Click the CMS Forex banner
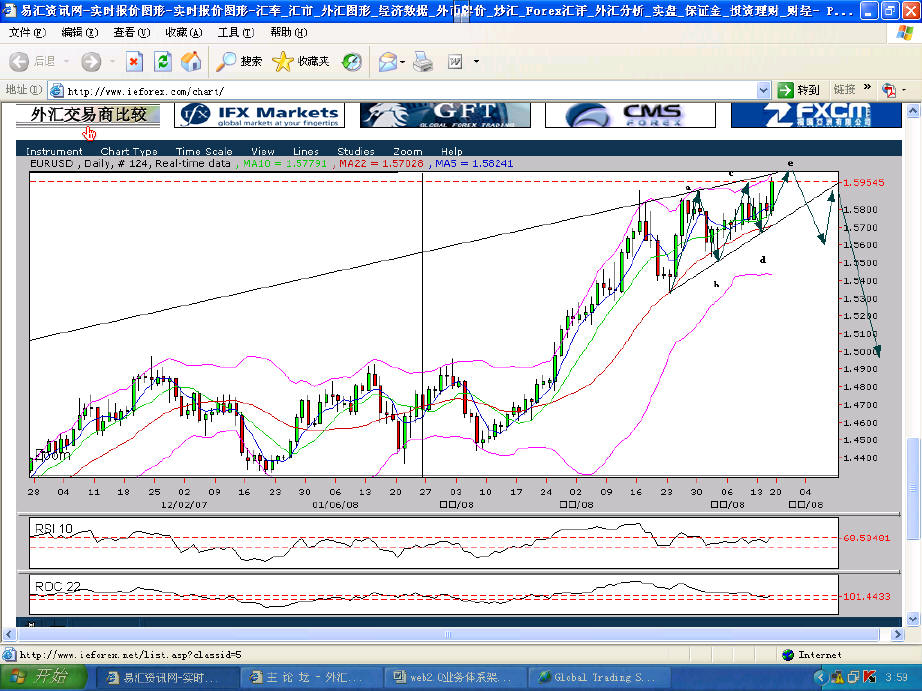 [x=630, y=115]
